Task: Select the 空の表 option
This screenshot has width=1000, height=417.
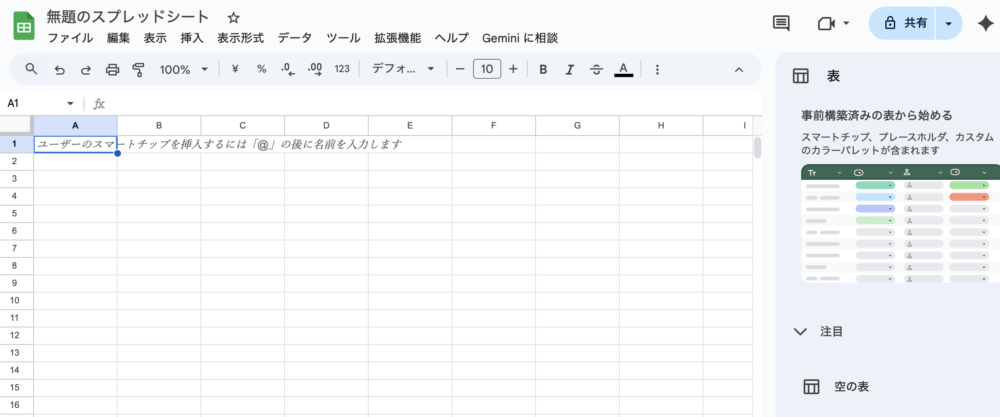Action: 851,386
